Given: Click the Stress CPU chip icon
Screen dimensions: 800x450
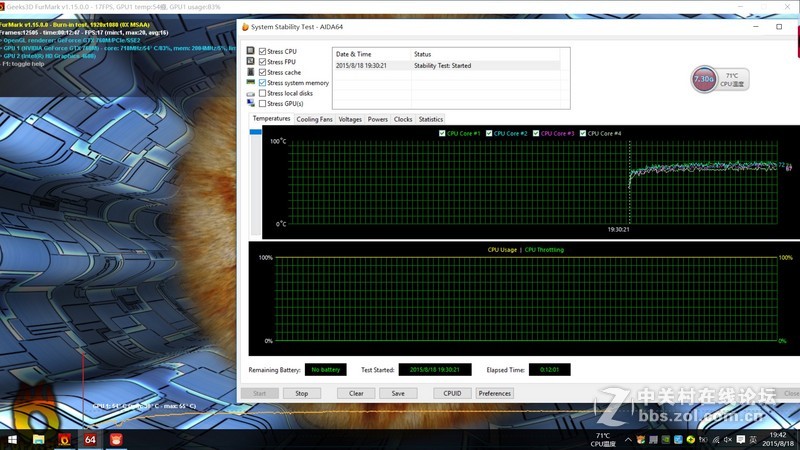Looking at the screenshot, I should pyautogui.click(x=250, y=51).
